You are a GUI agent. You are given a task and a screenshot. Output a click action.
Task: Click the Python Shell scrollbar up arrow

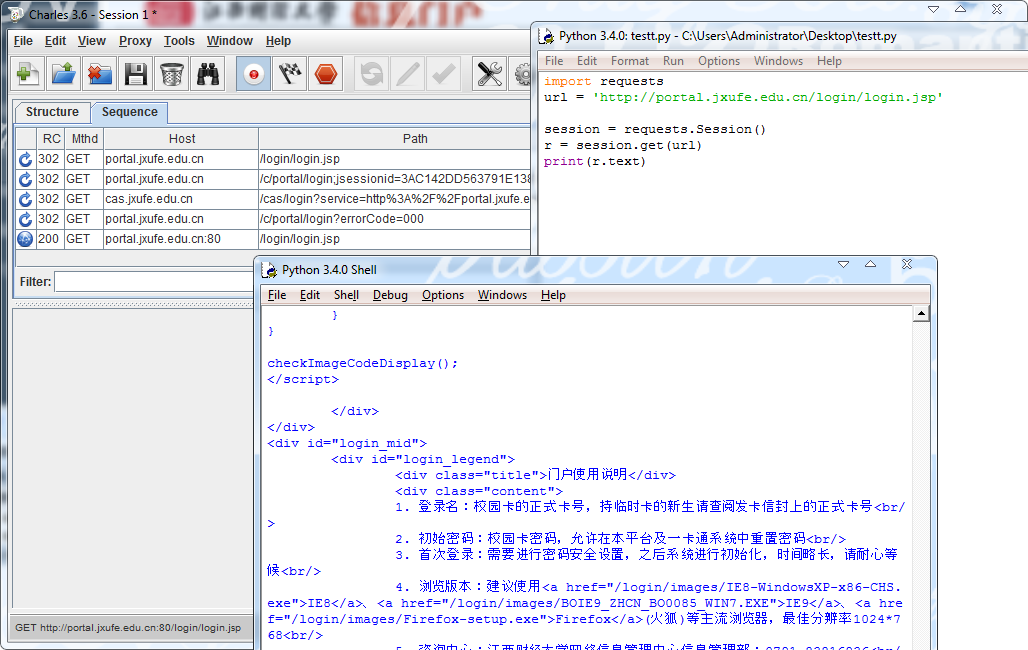[921, 315]
